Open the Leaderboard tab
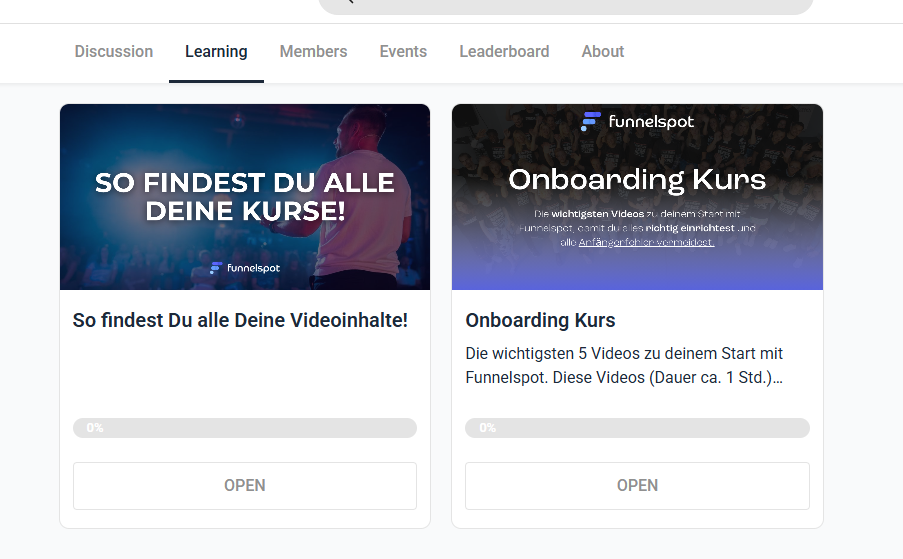This screenshot has height=559, width=903. (x=504, y=52)
